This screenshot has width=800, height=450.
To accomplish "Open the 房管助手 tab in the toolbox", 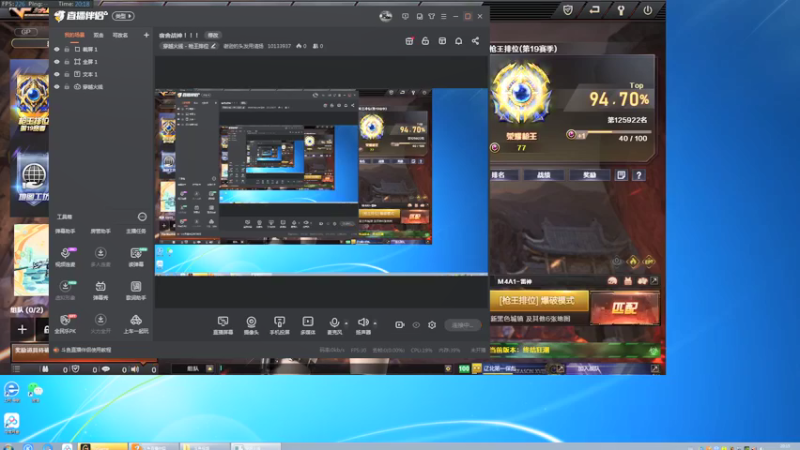I will [x=101, y=231].
